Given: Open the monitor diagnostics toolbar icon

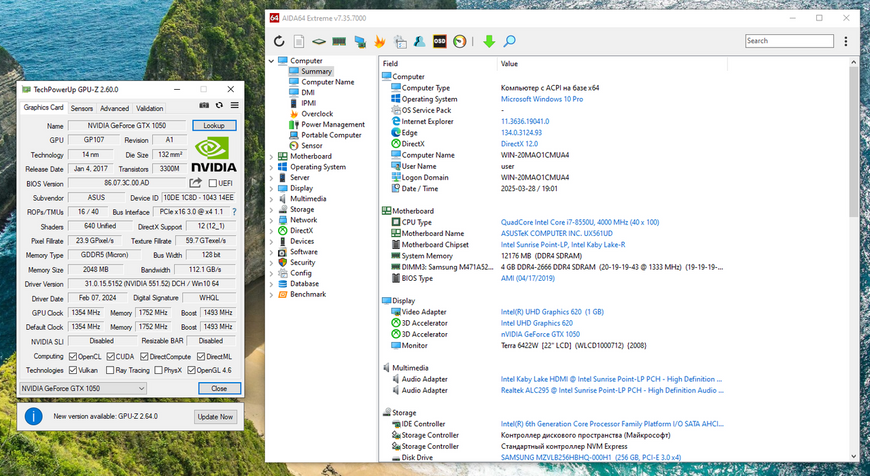Looking at the screenshot, I should (360, 41).
